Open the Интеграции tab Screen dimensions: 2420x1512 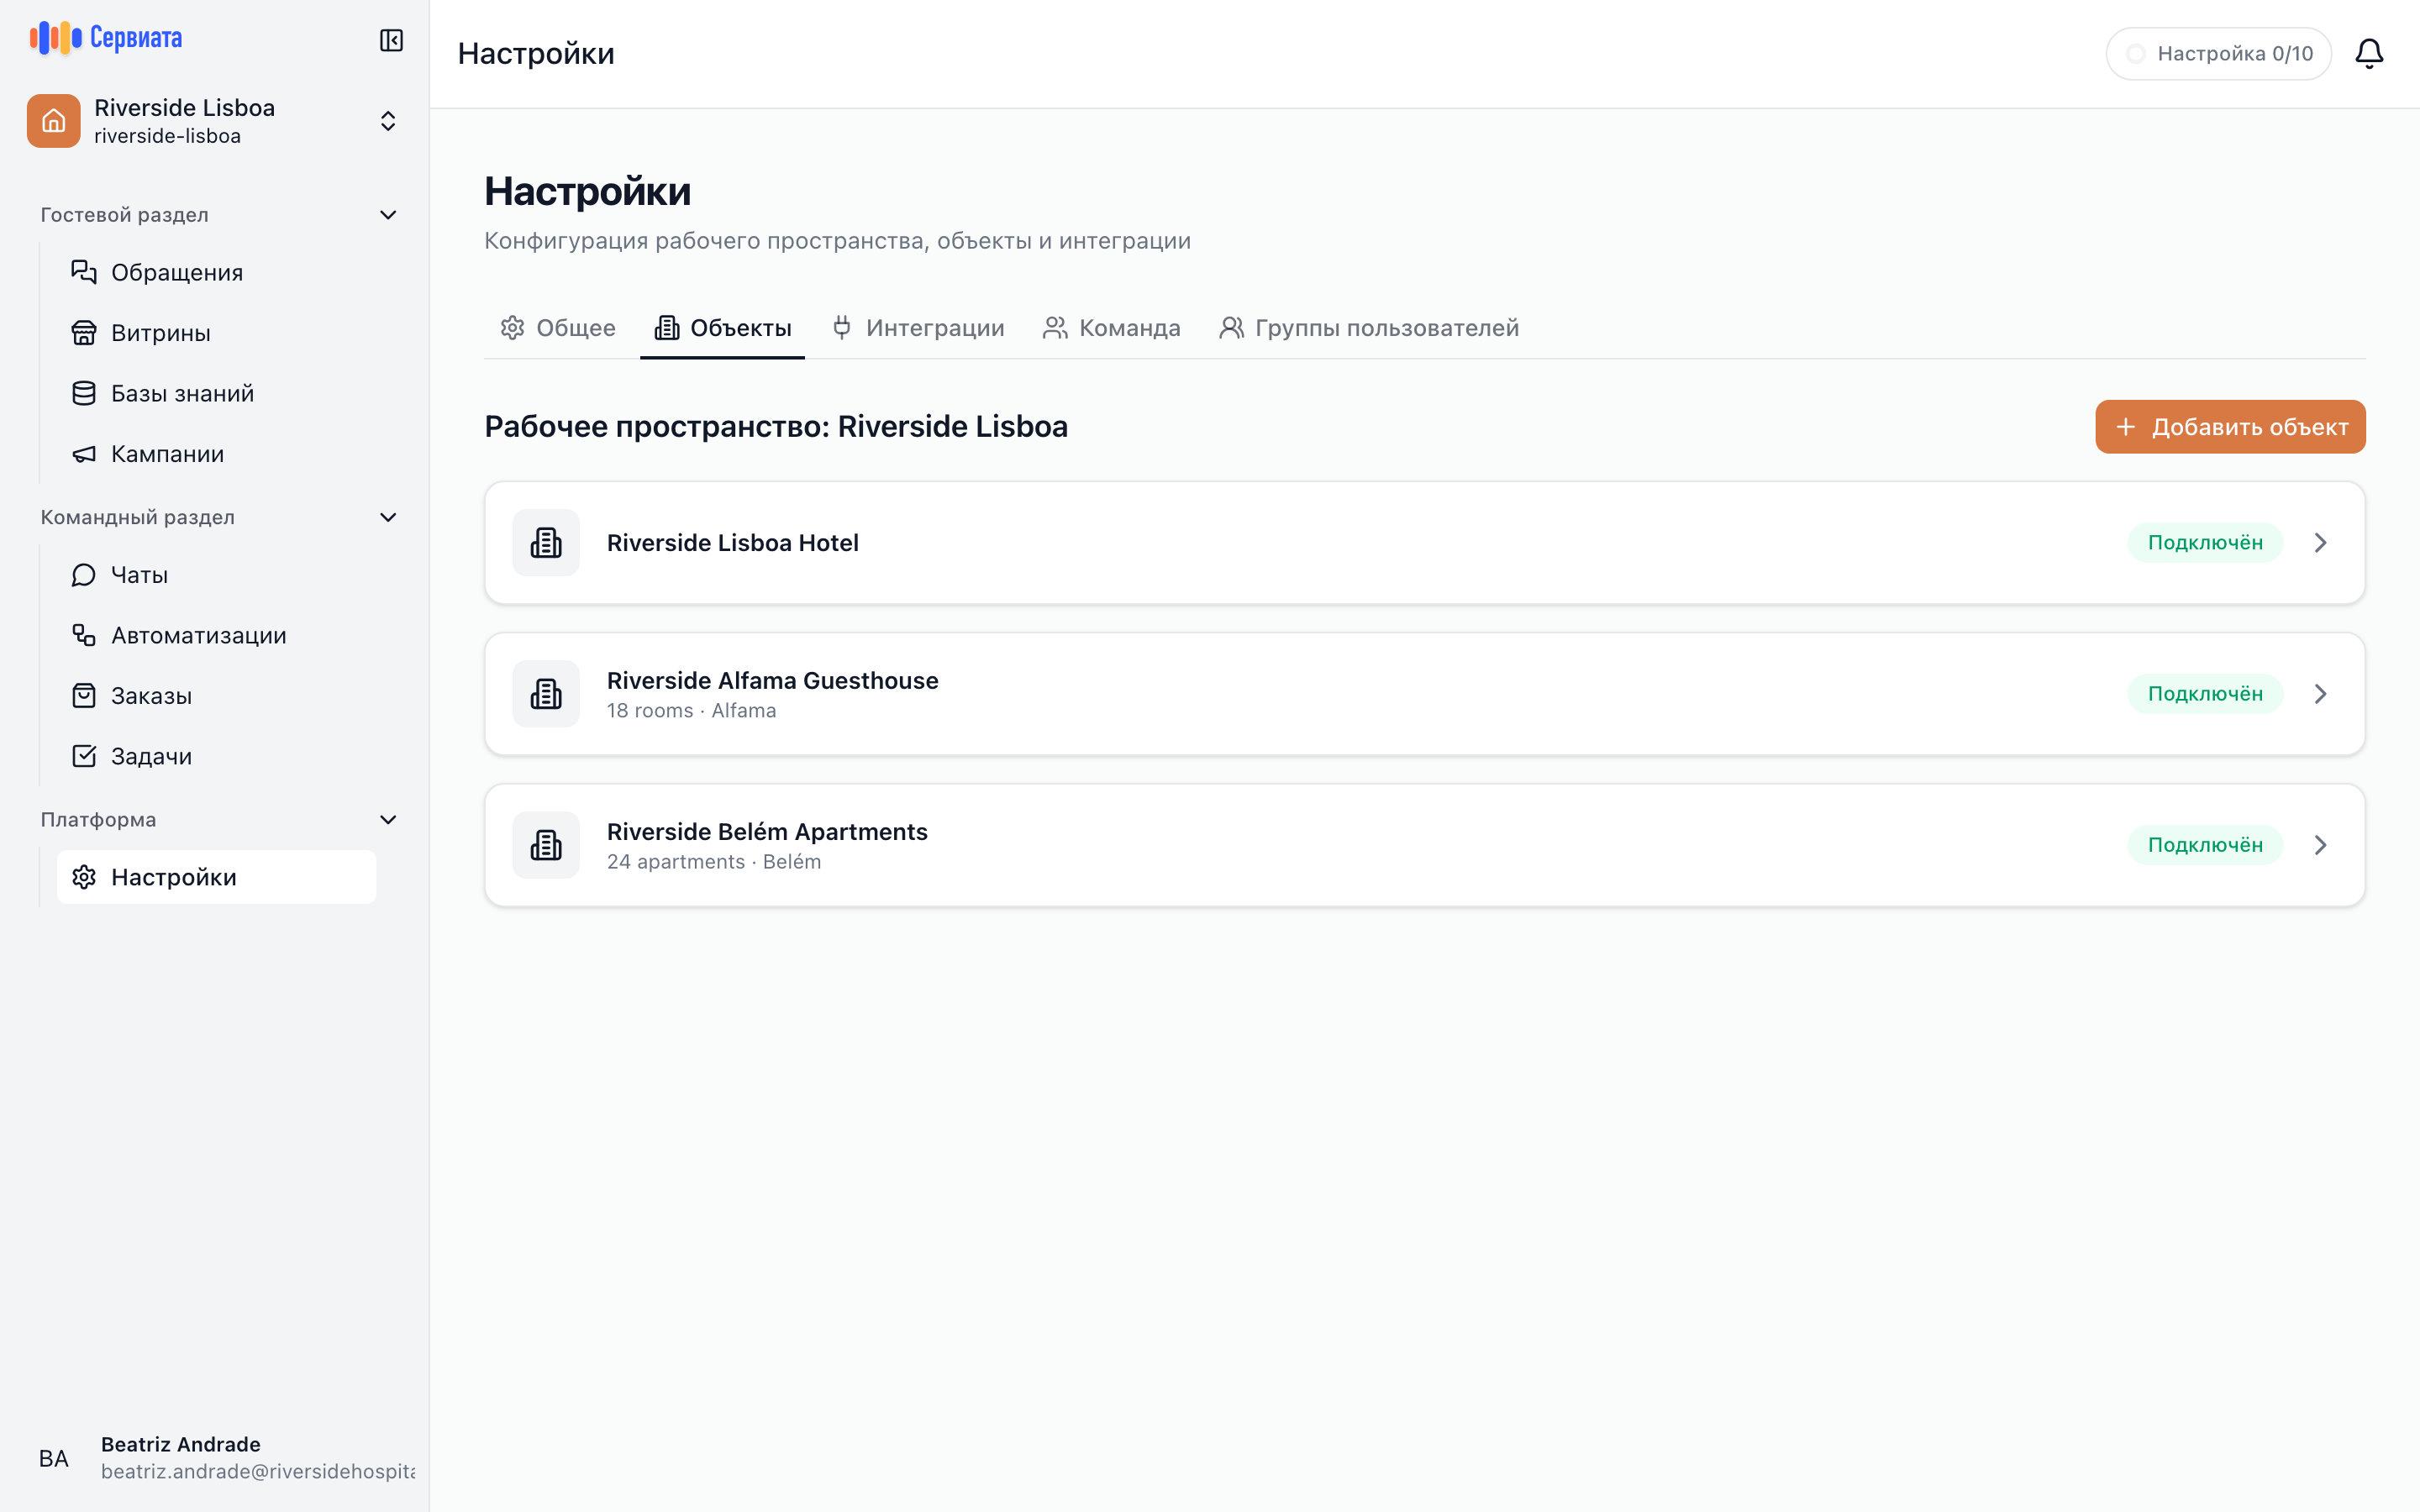pyautogui.click(x=918, y=328)
